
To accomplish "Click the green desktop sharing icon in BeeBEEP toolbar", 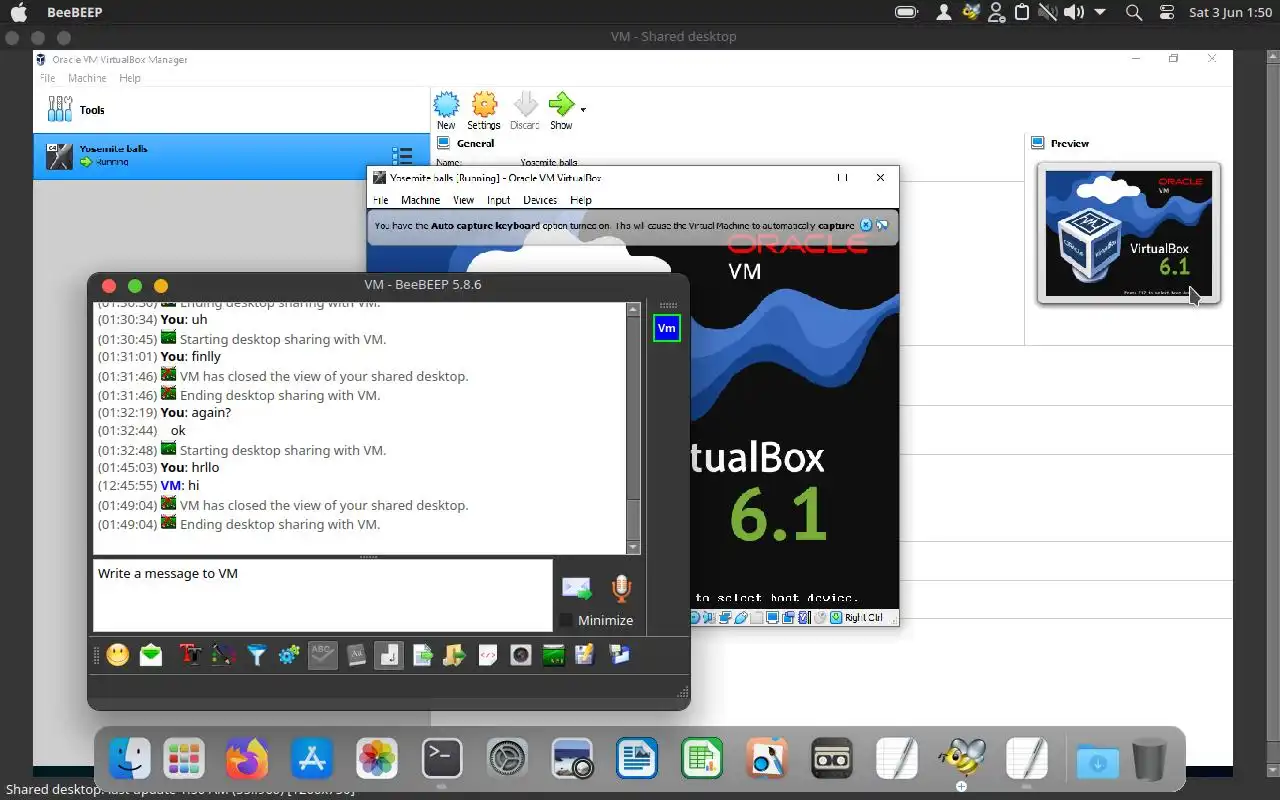I will pyautogui.click(x=553, y=655).
